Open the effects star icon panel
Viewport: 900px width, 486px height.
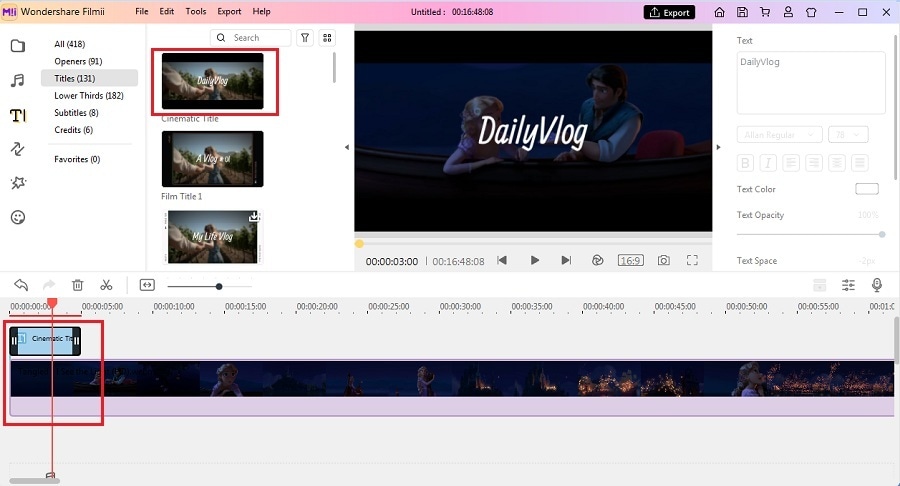click(x=18, y=183)
